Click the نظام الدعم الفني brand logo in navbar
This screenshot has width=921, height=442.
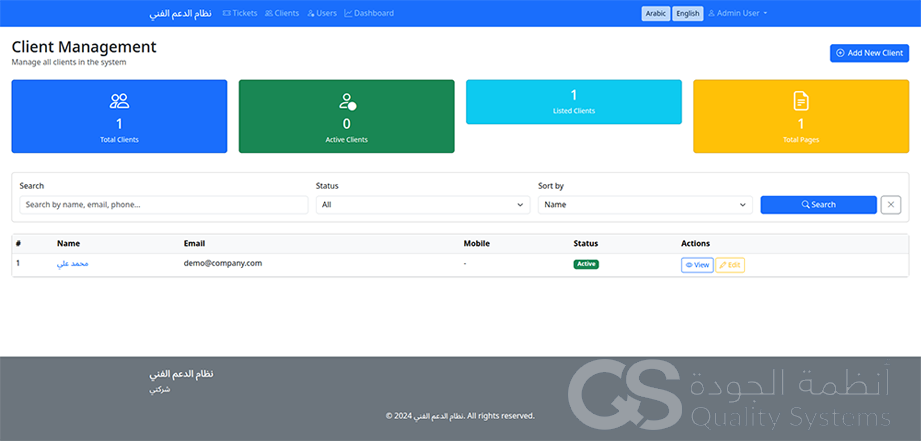[x=181, y=14]
